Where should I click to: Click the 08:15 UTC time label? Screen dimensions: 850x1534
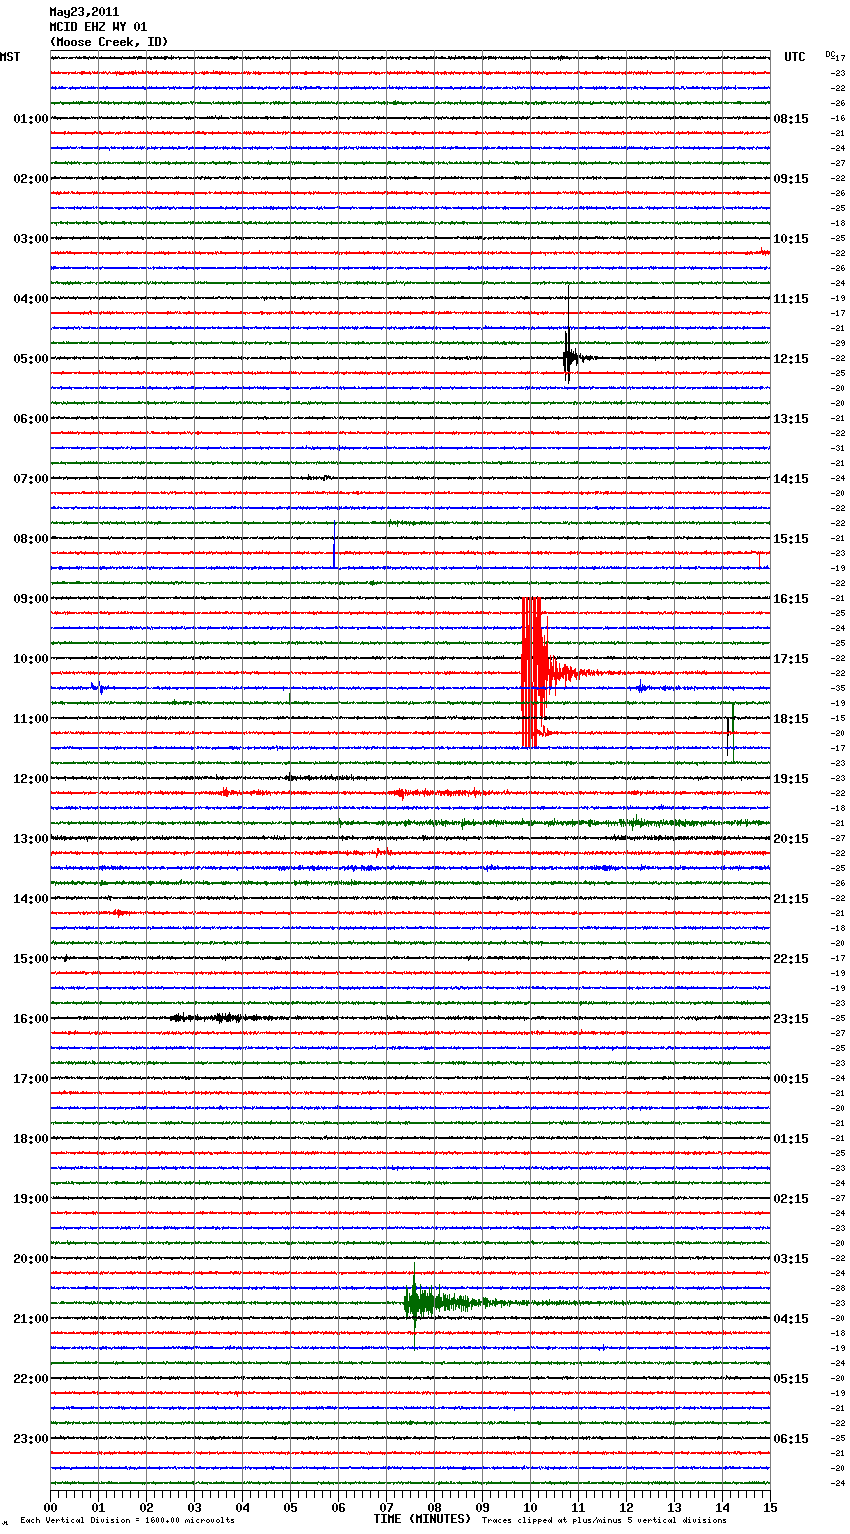tap(791, 119)
